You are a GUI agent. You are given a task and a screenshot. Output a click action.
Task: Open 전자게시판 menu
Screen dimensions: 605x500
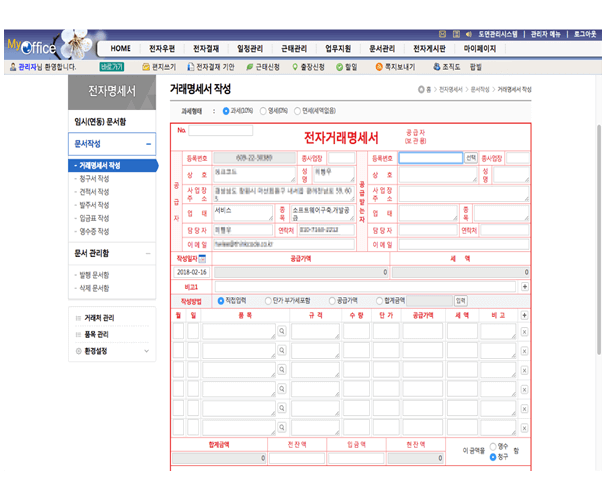pyautogui.click(x=429, y=49)
